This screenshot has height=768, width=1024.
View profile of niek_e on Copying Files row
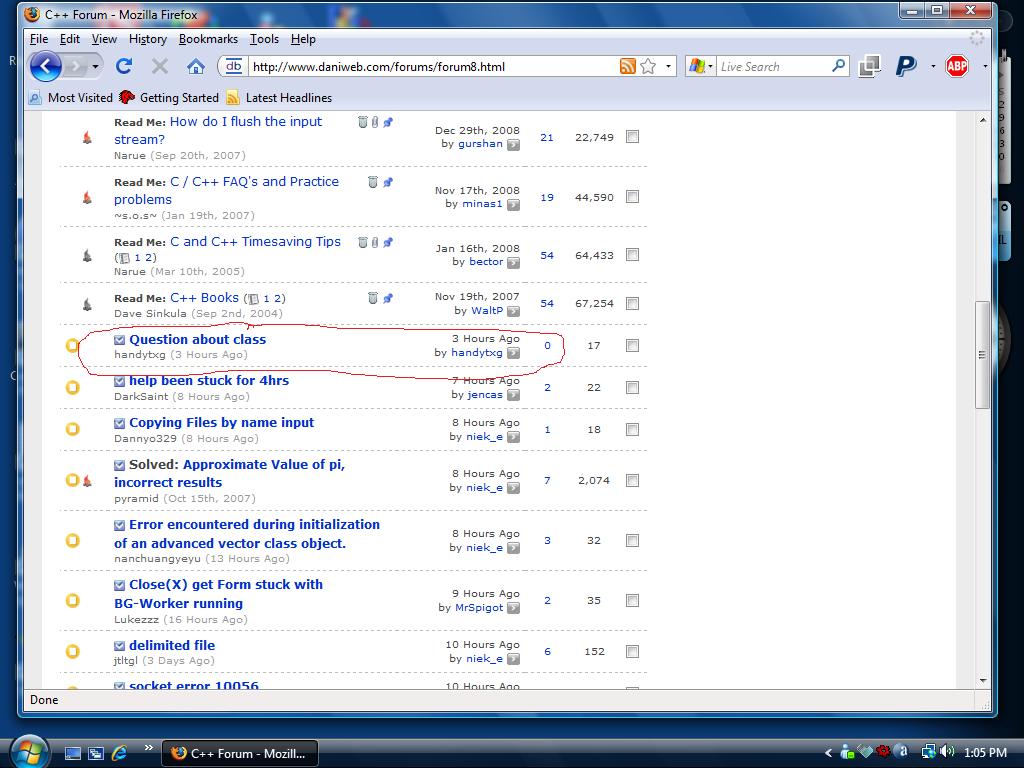[485, 436]
